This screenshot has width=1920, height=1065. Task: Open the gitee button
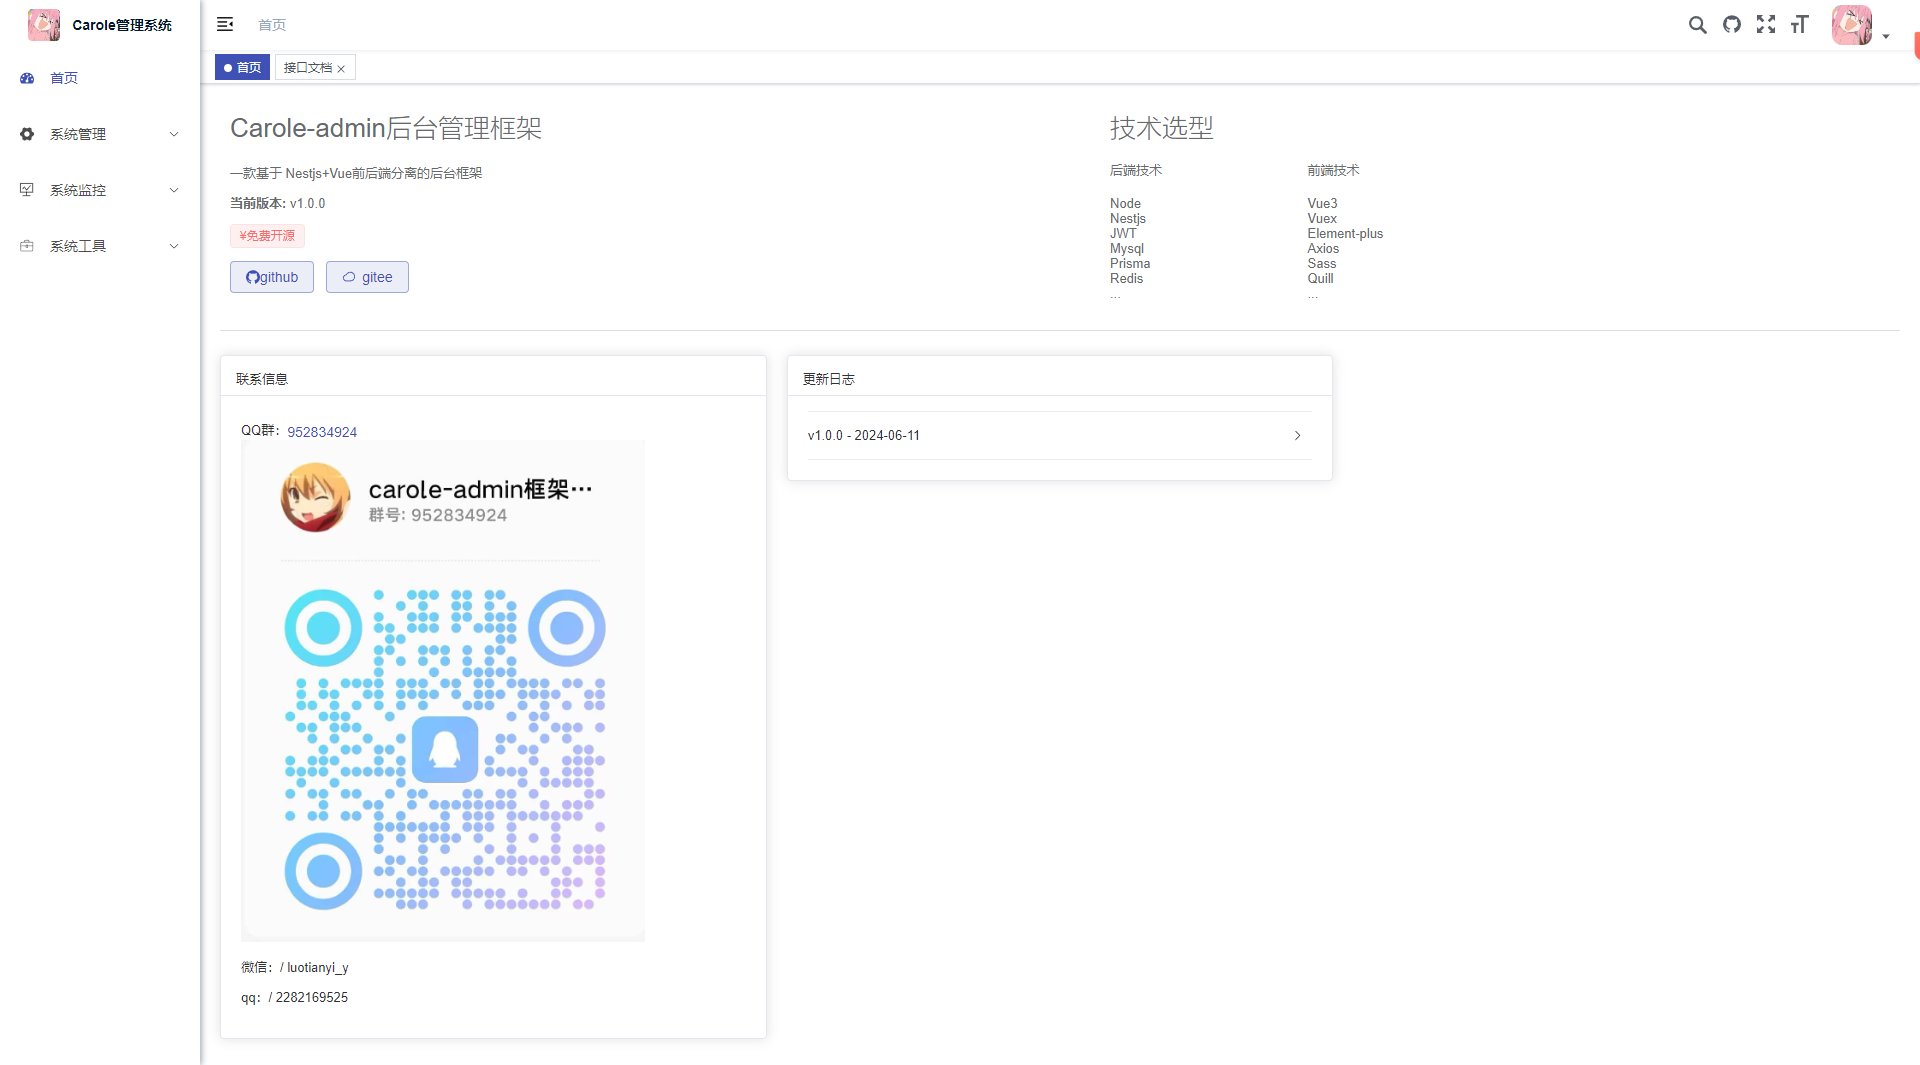click(367, 277)
